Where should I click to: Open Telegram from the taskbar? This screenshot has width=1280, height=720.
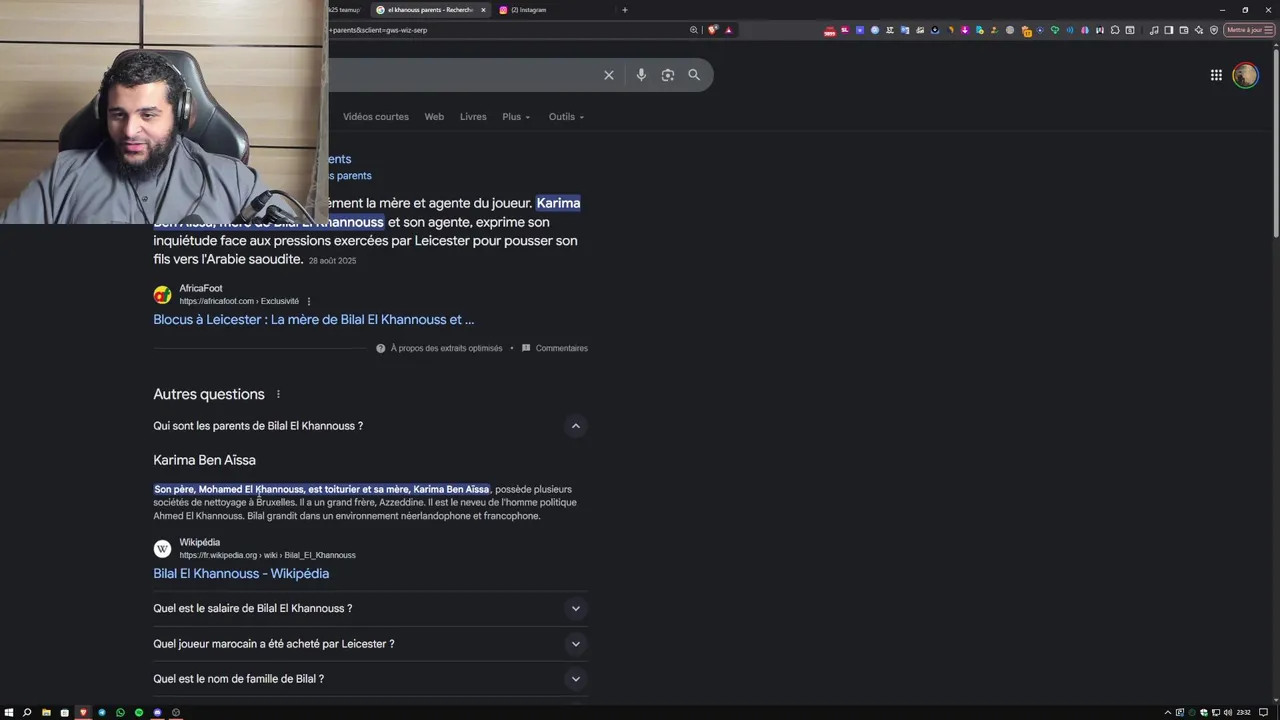point(102,712)
